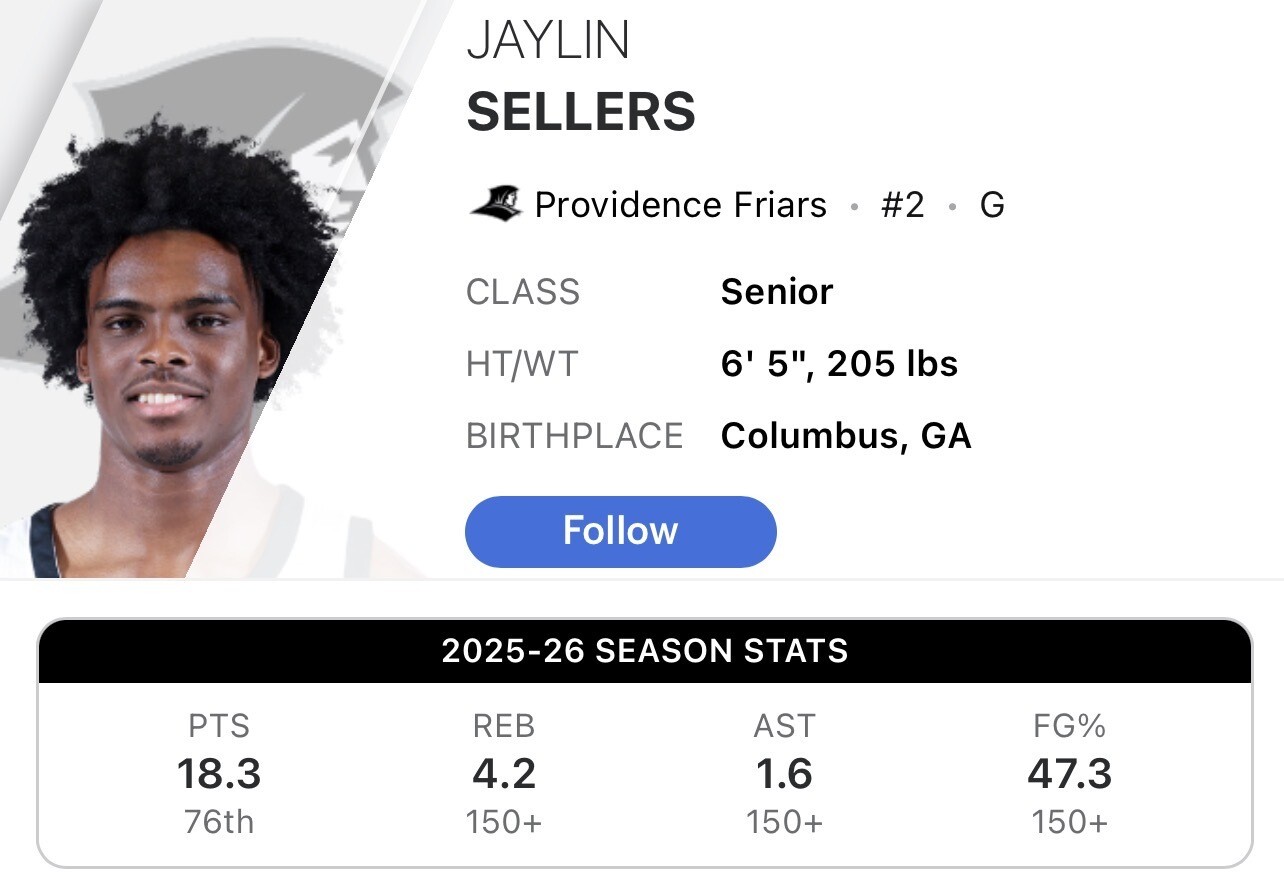Click the PTS 18.3 stat value
The height and width of the screenshot is (895, 1284).
pos(219,774)
